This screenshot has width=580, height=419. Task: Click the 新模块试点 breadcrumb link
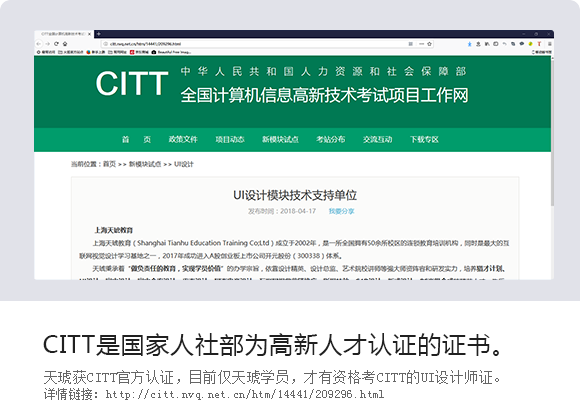145,164
